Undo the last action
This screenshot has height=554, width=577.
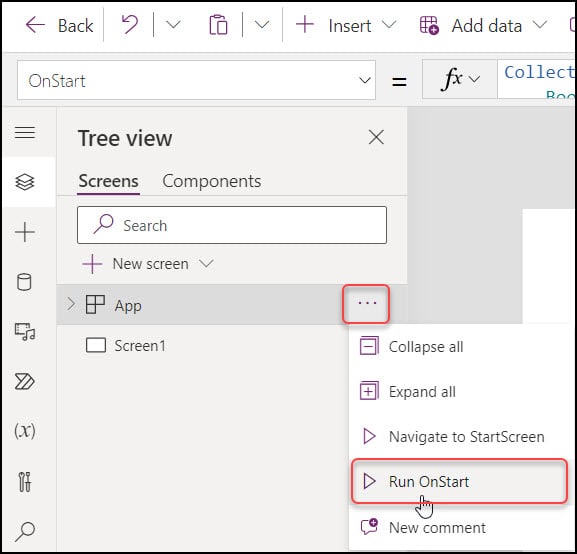(x=130, y=25)
